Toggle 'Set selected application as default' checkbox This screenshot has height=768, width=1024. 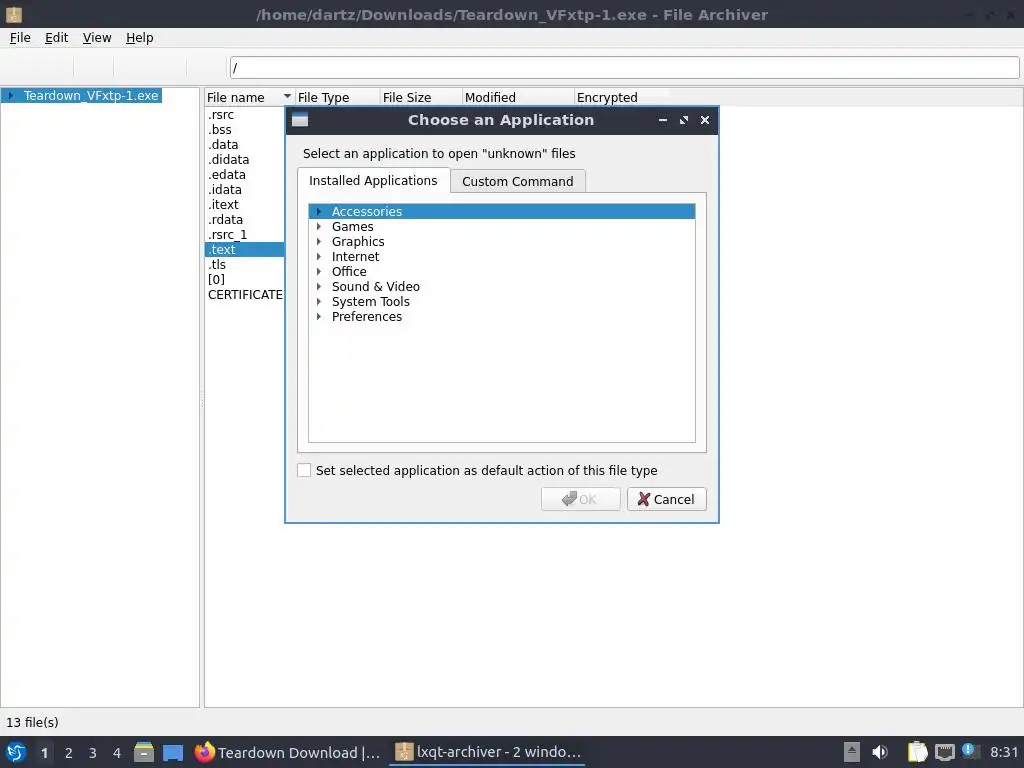(x=304, y=470)
